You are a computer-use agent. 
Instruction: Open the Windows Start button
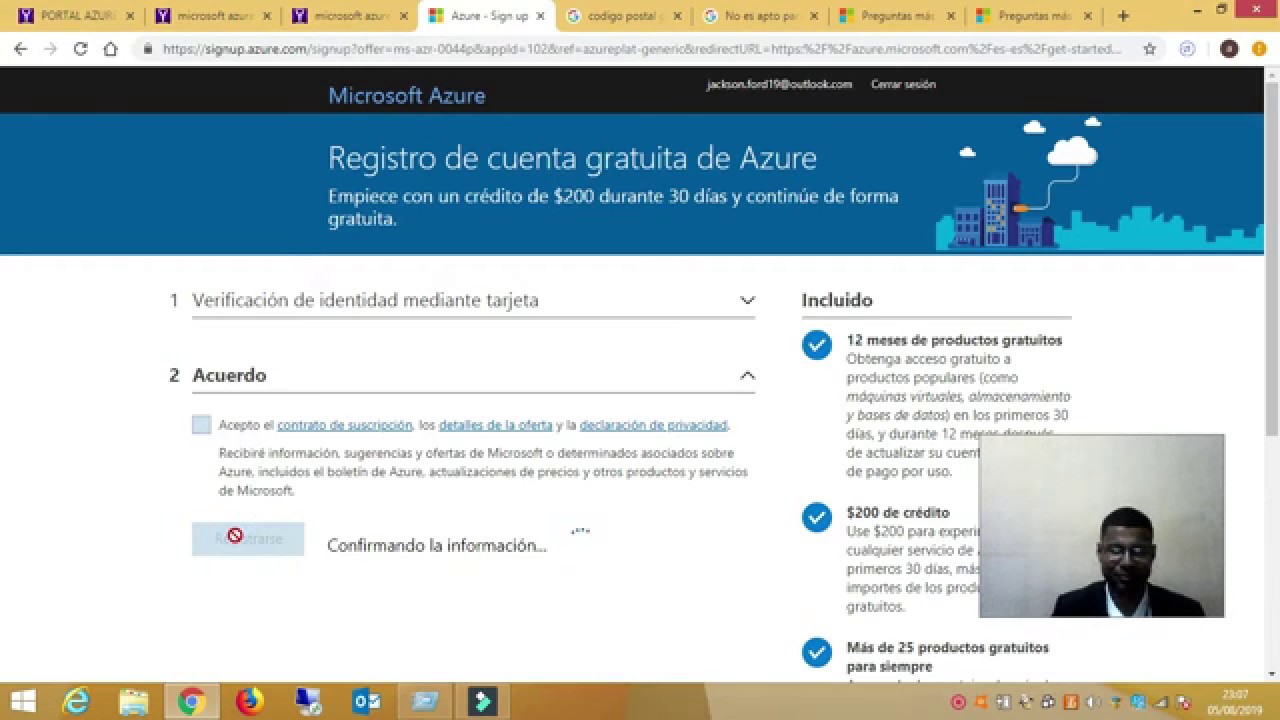[x=23, y=701]
